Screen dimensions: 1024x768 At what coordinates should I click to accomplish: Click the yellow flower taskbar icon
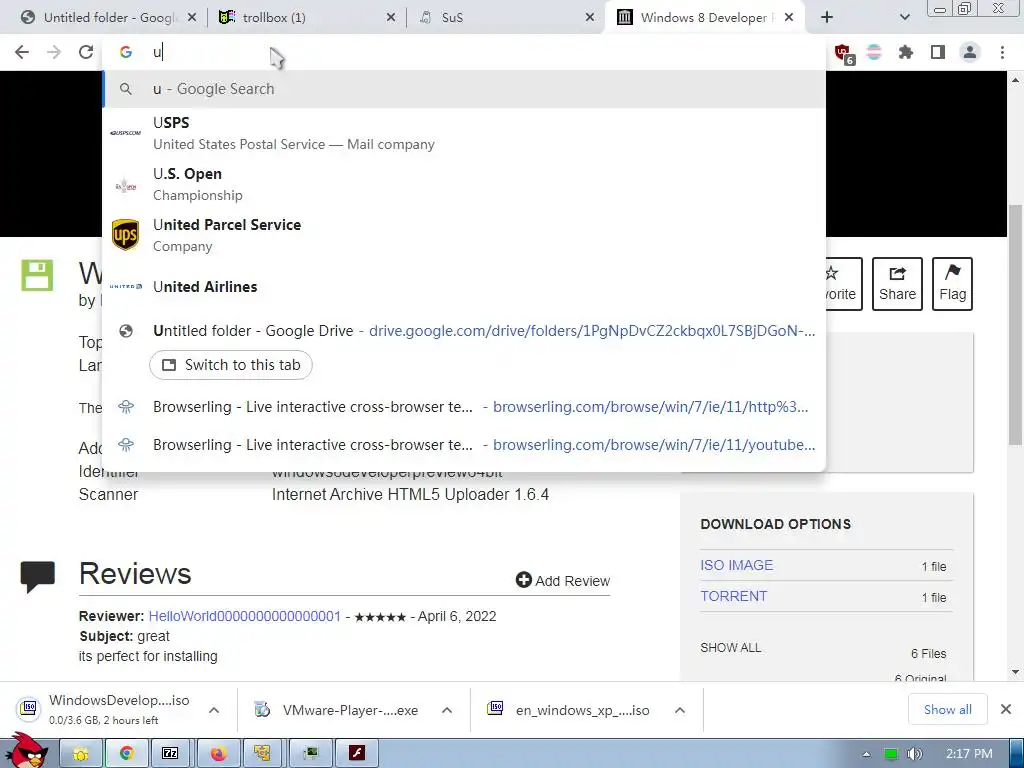[81, 753]
